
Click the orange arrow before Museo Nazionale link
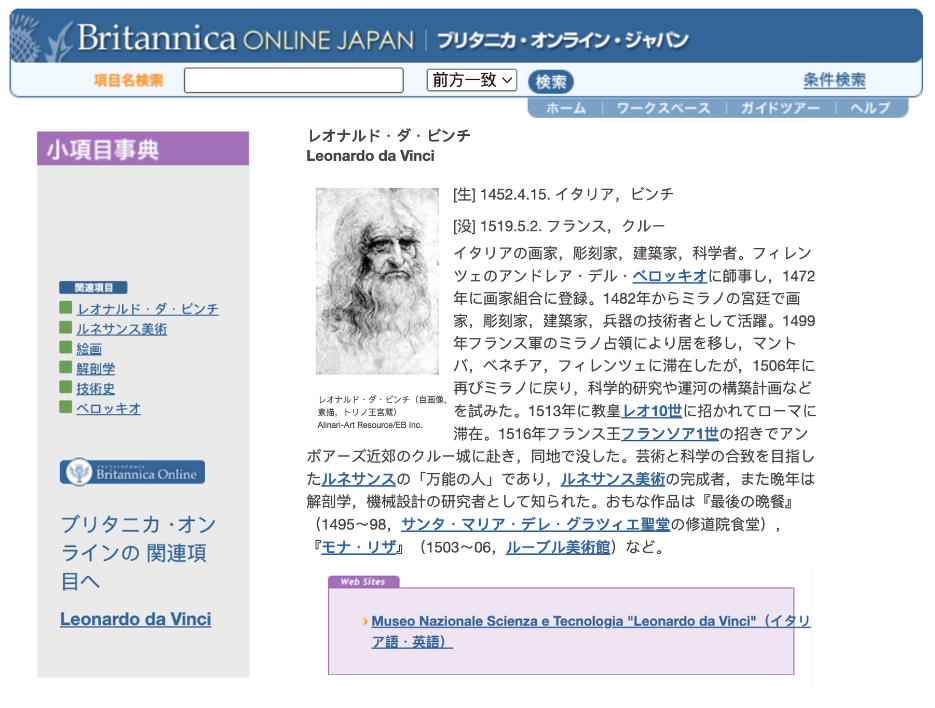(x=366, y=622)
